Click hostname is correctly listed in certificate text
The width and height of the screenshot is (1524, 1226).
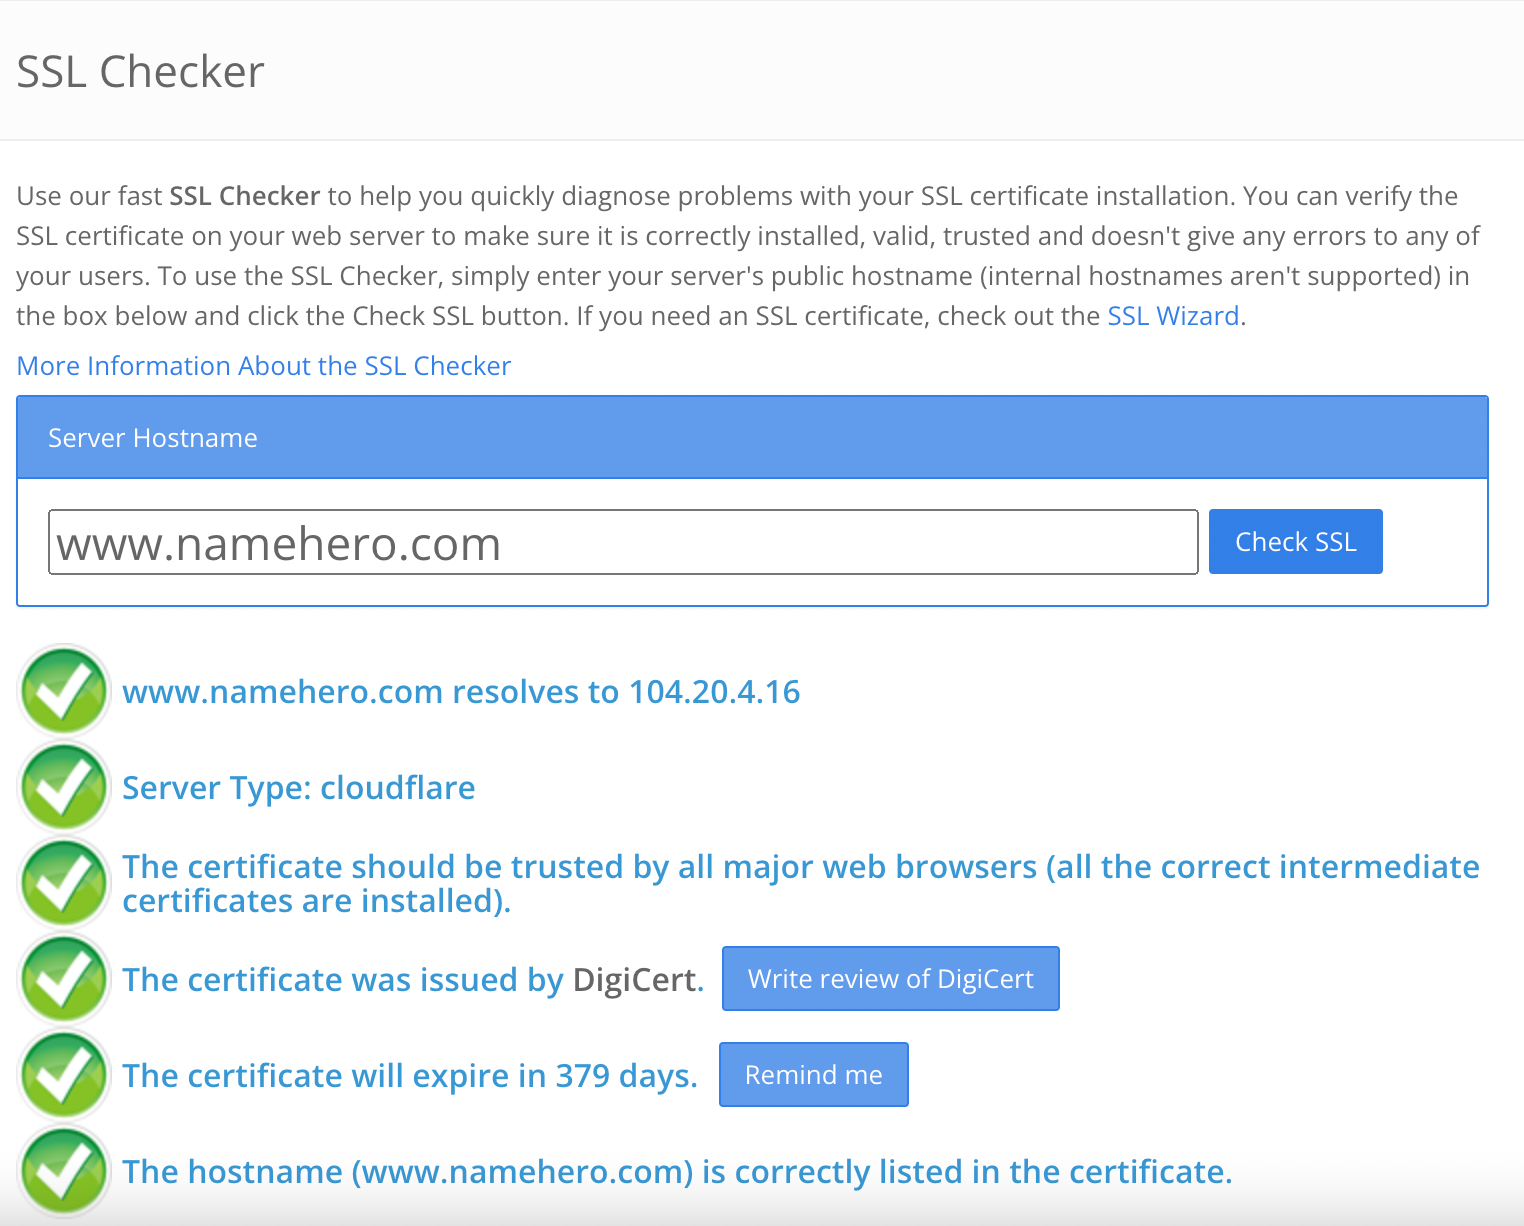tap(677, 1172)
